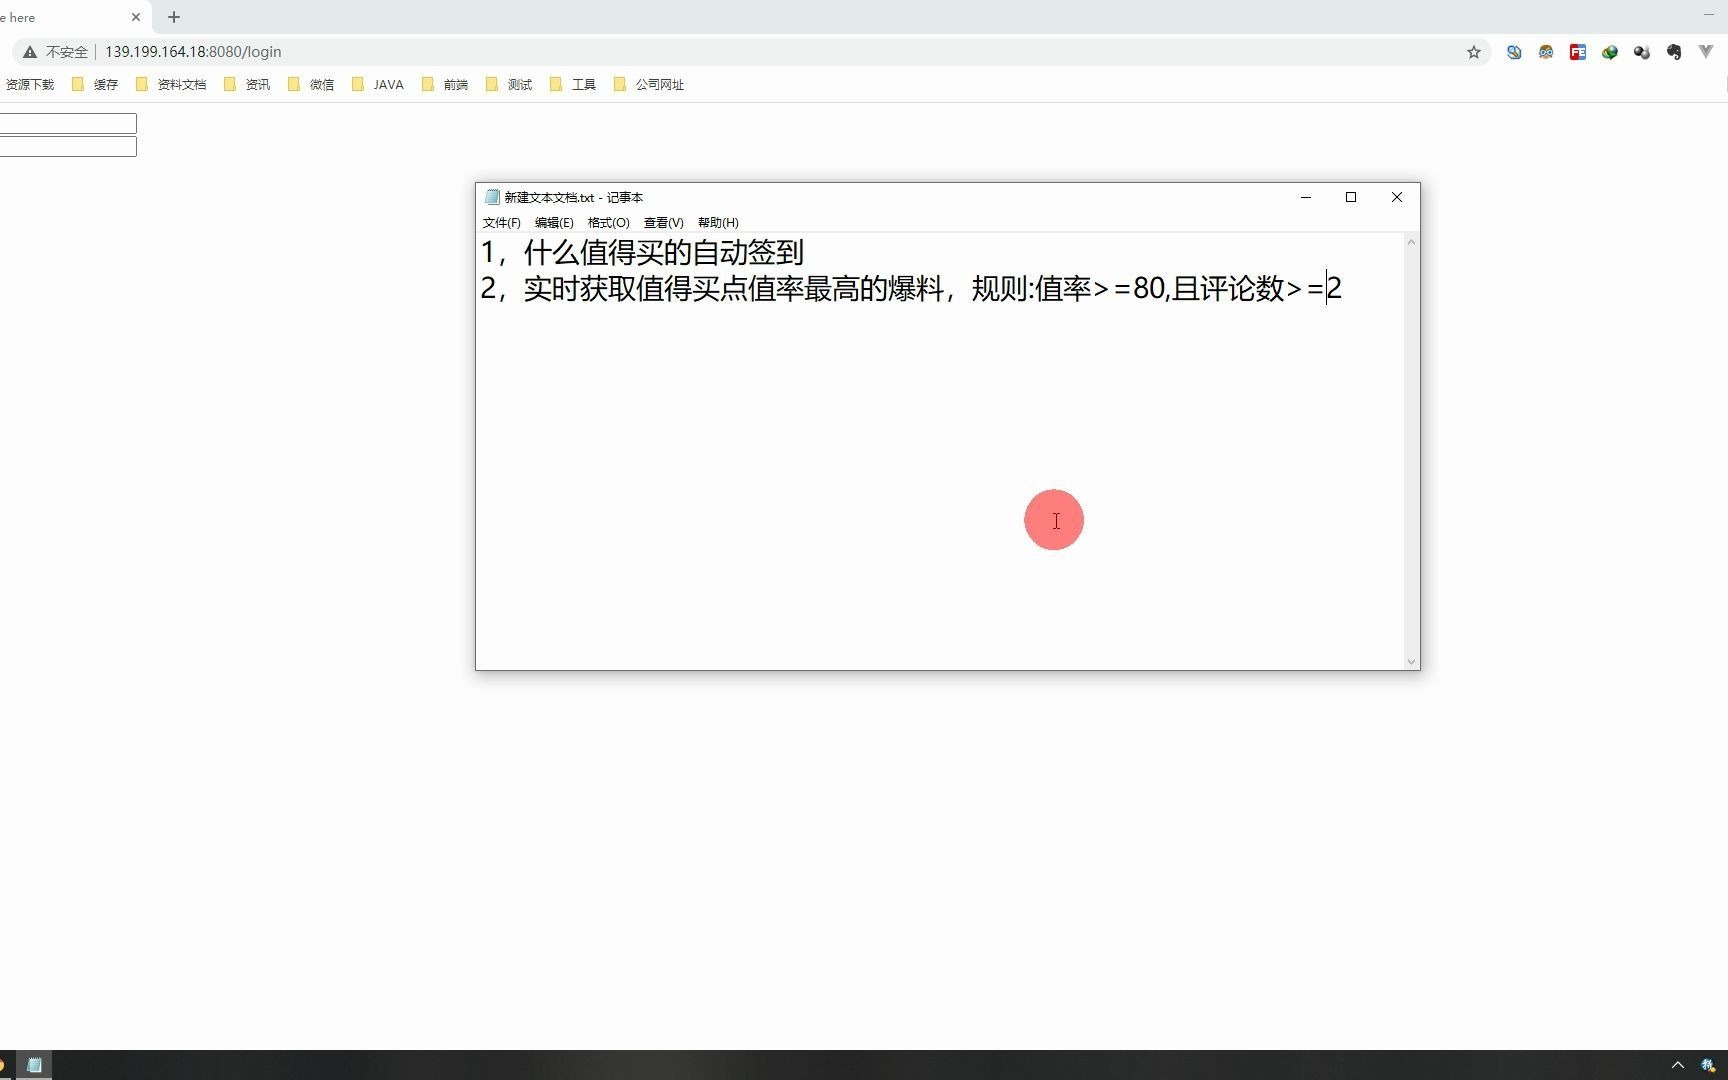
Task: Click the not-secure warning triangle icon
Action: coord(30,52)
